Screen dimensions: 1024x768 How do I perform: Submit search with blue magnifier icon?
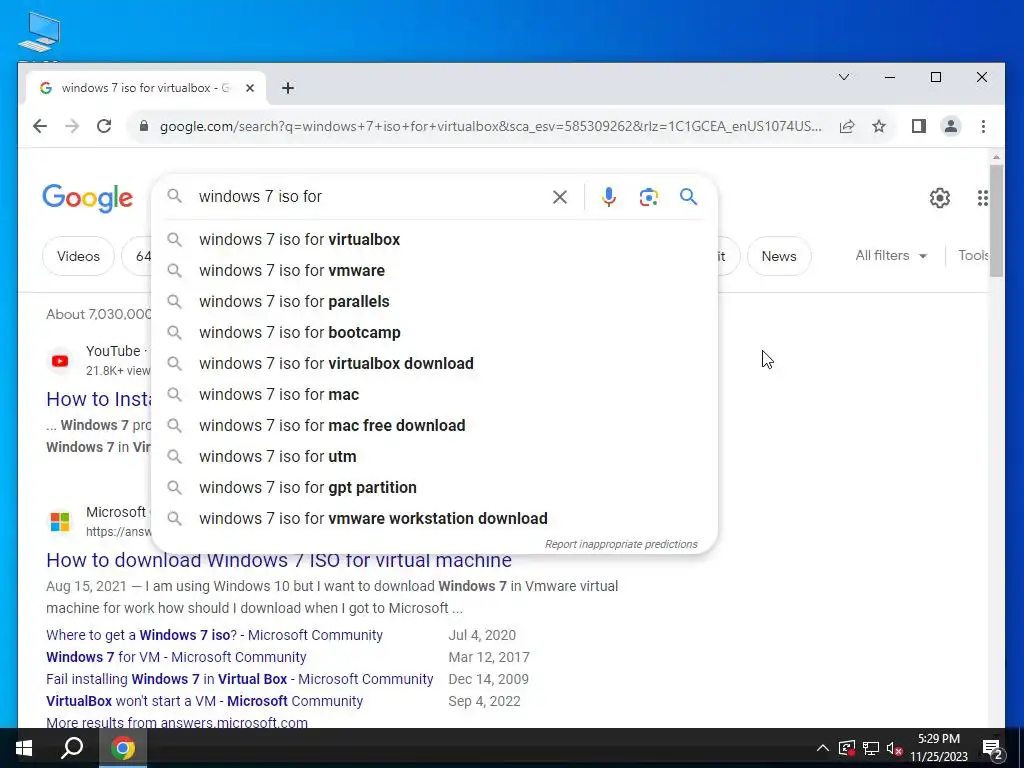tap(688, 197)
